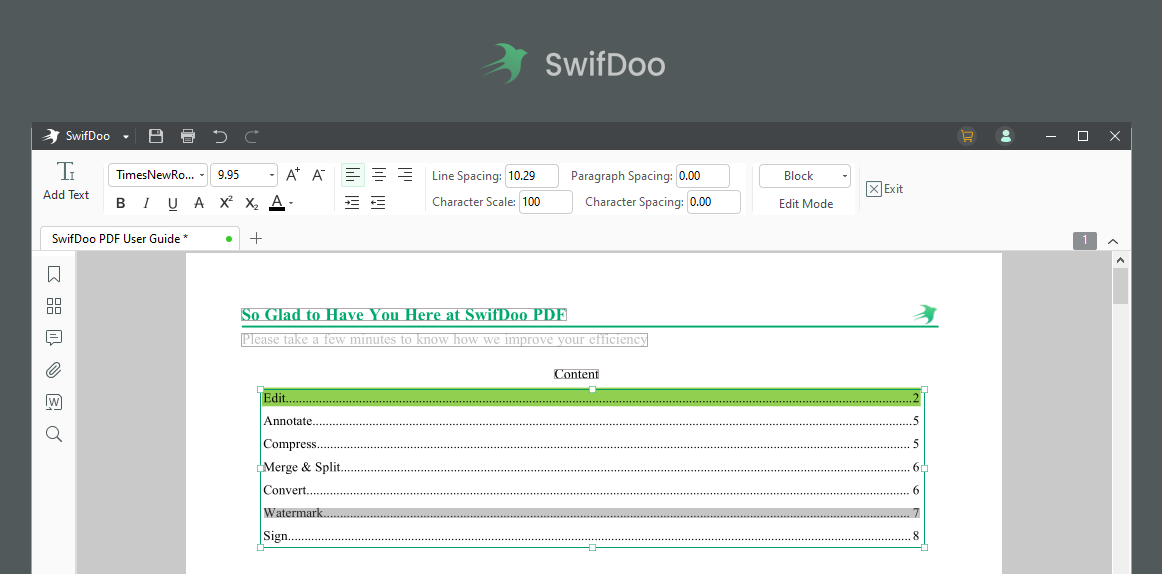Switch to SwifDoo PDF User Guide tab
This screenshot has height=574, width=1162.
(140, 238)
